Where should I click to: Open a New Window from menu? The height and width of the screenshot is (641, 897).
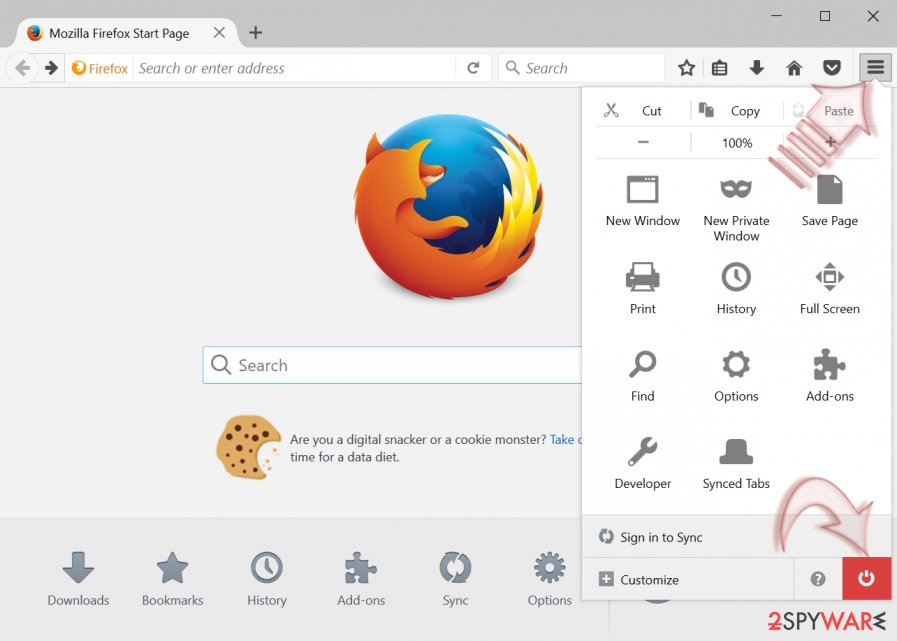642,201
